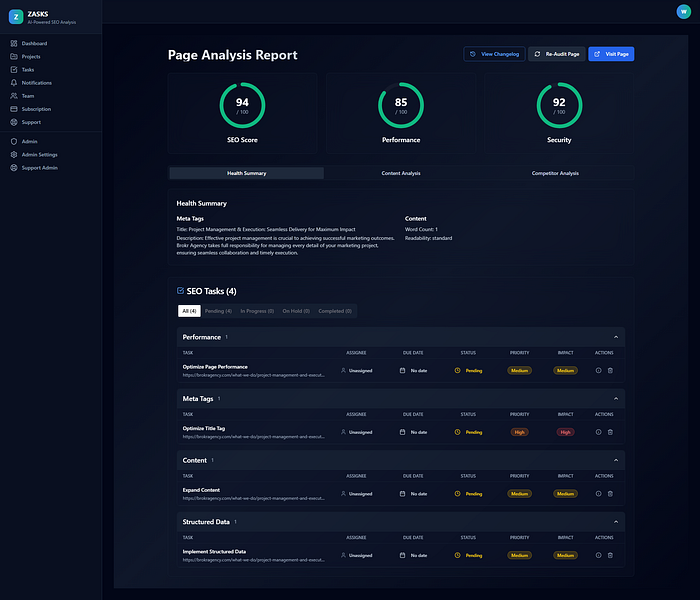This screenshot has height=600, width=700.
Task: Click the Re-Audit Page button
Action: pyautogui.click(x=556, y=54)
